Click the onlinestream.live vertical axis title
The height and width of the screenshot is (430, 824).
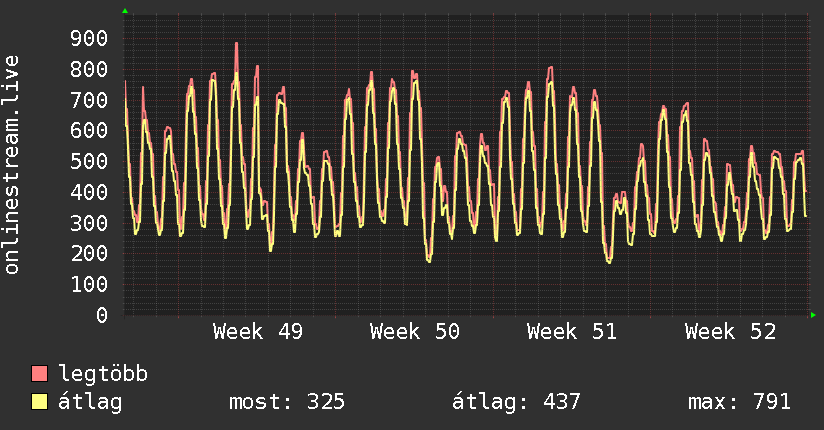(11, 165)
